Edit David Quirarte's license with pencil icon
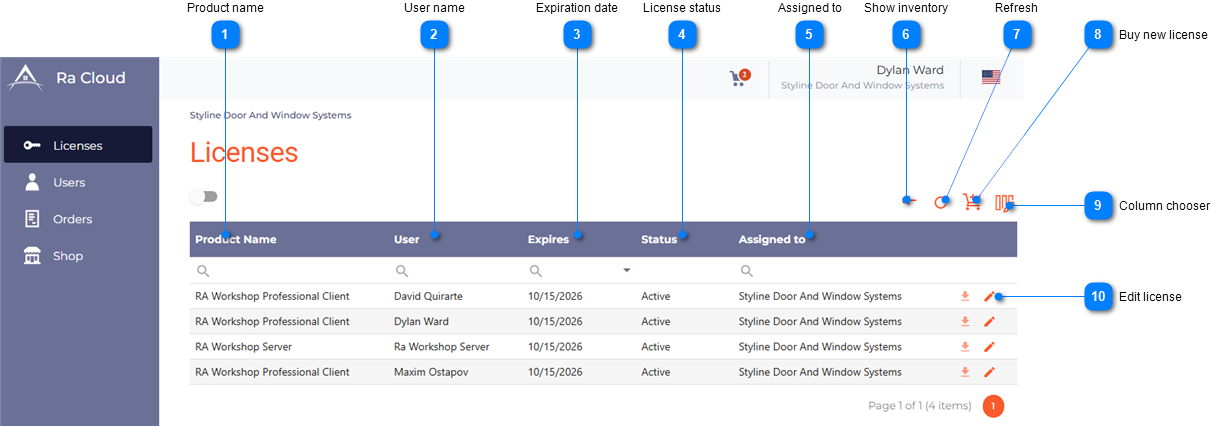Viewport: 1211px width, 426px height. coord(989,296)
